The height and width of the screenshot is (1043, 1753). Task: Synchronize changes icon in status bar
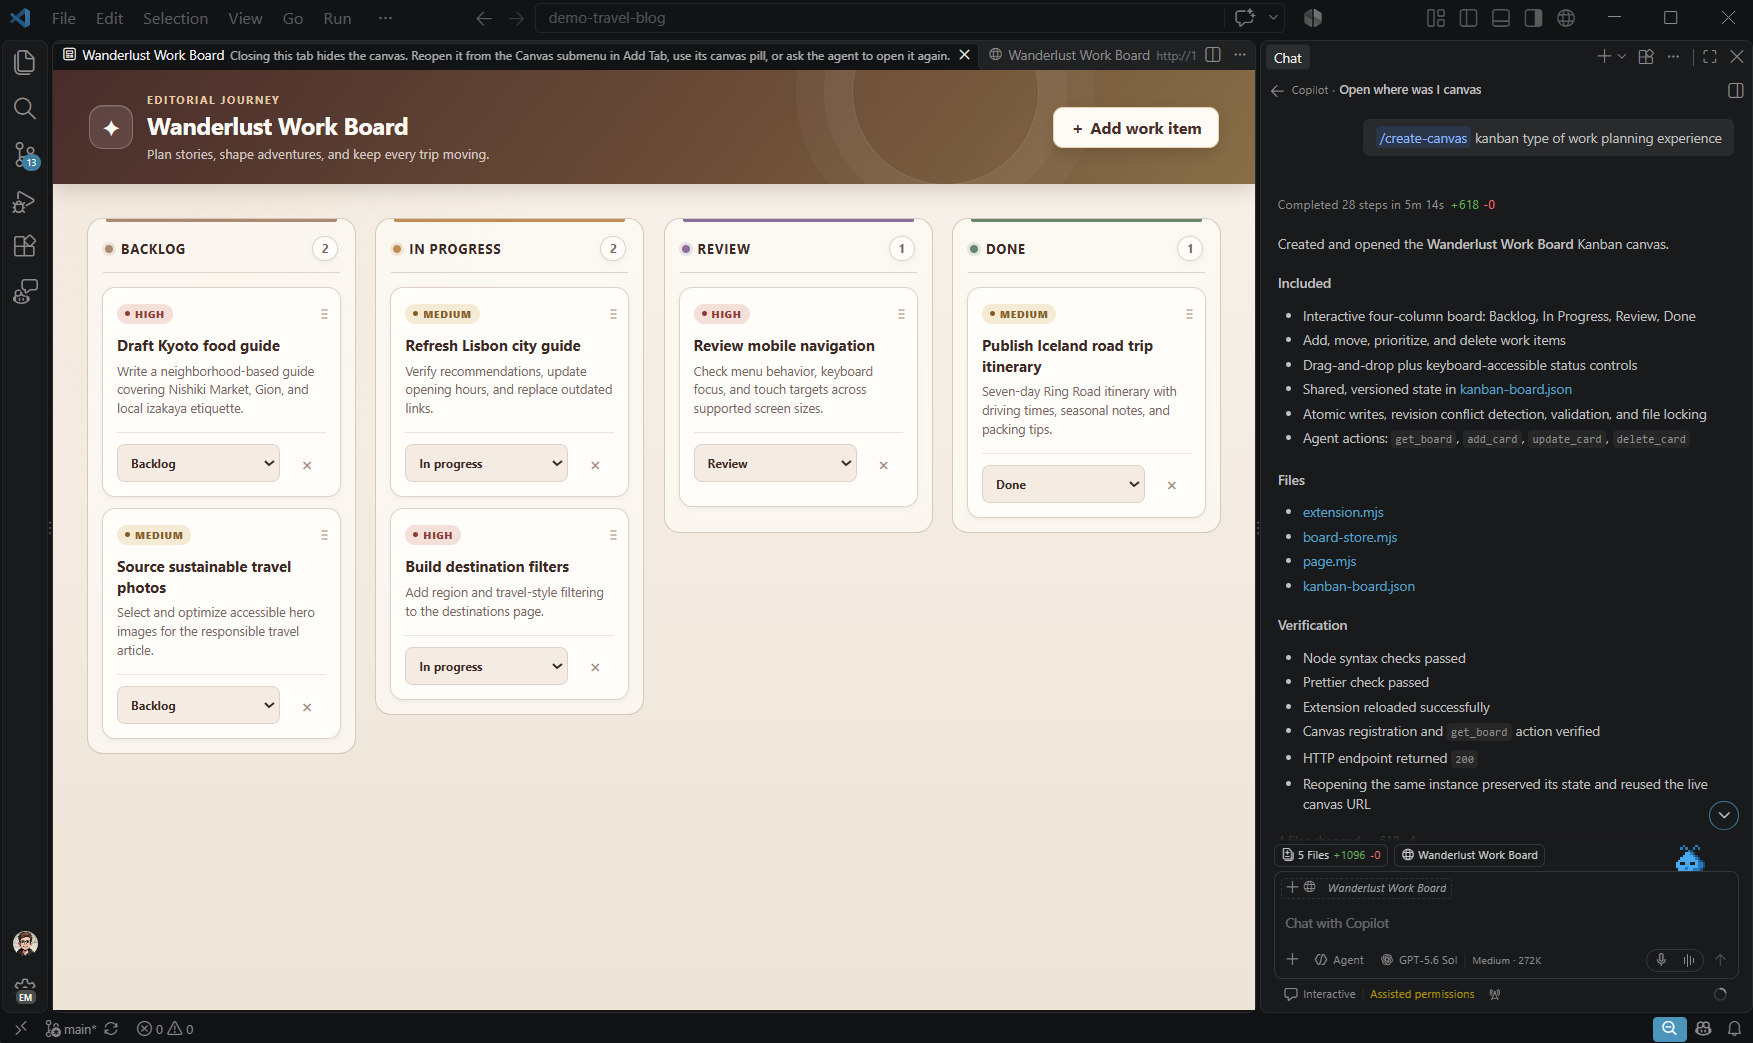click(111, 1029)
